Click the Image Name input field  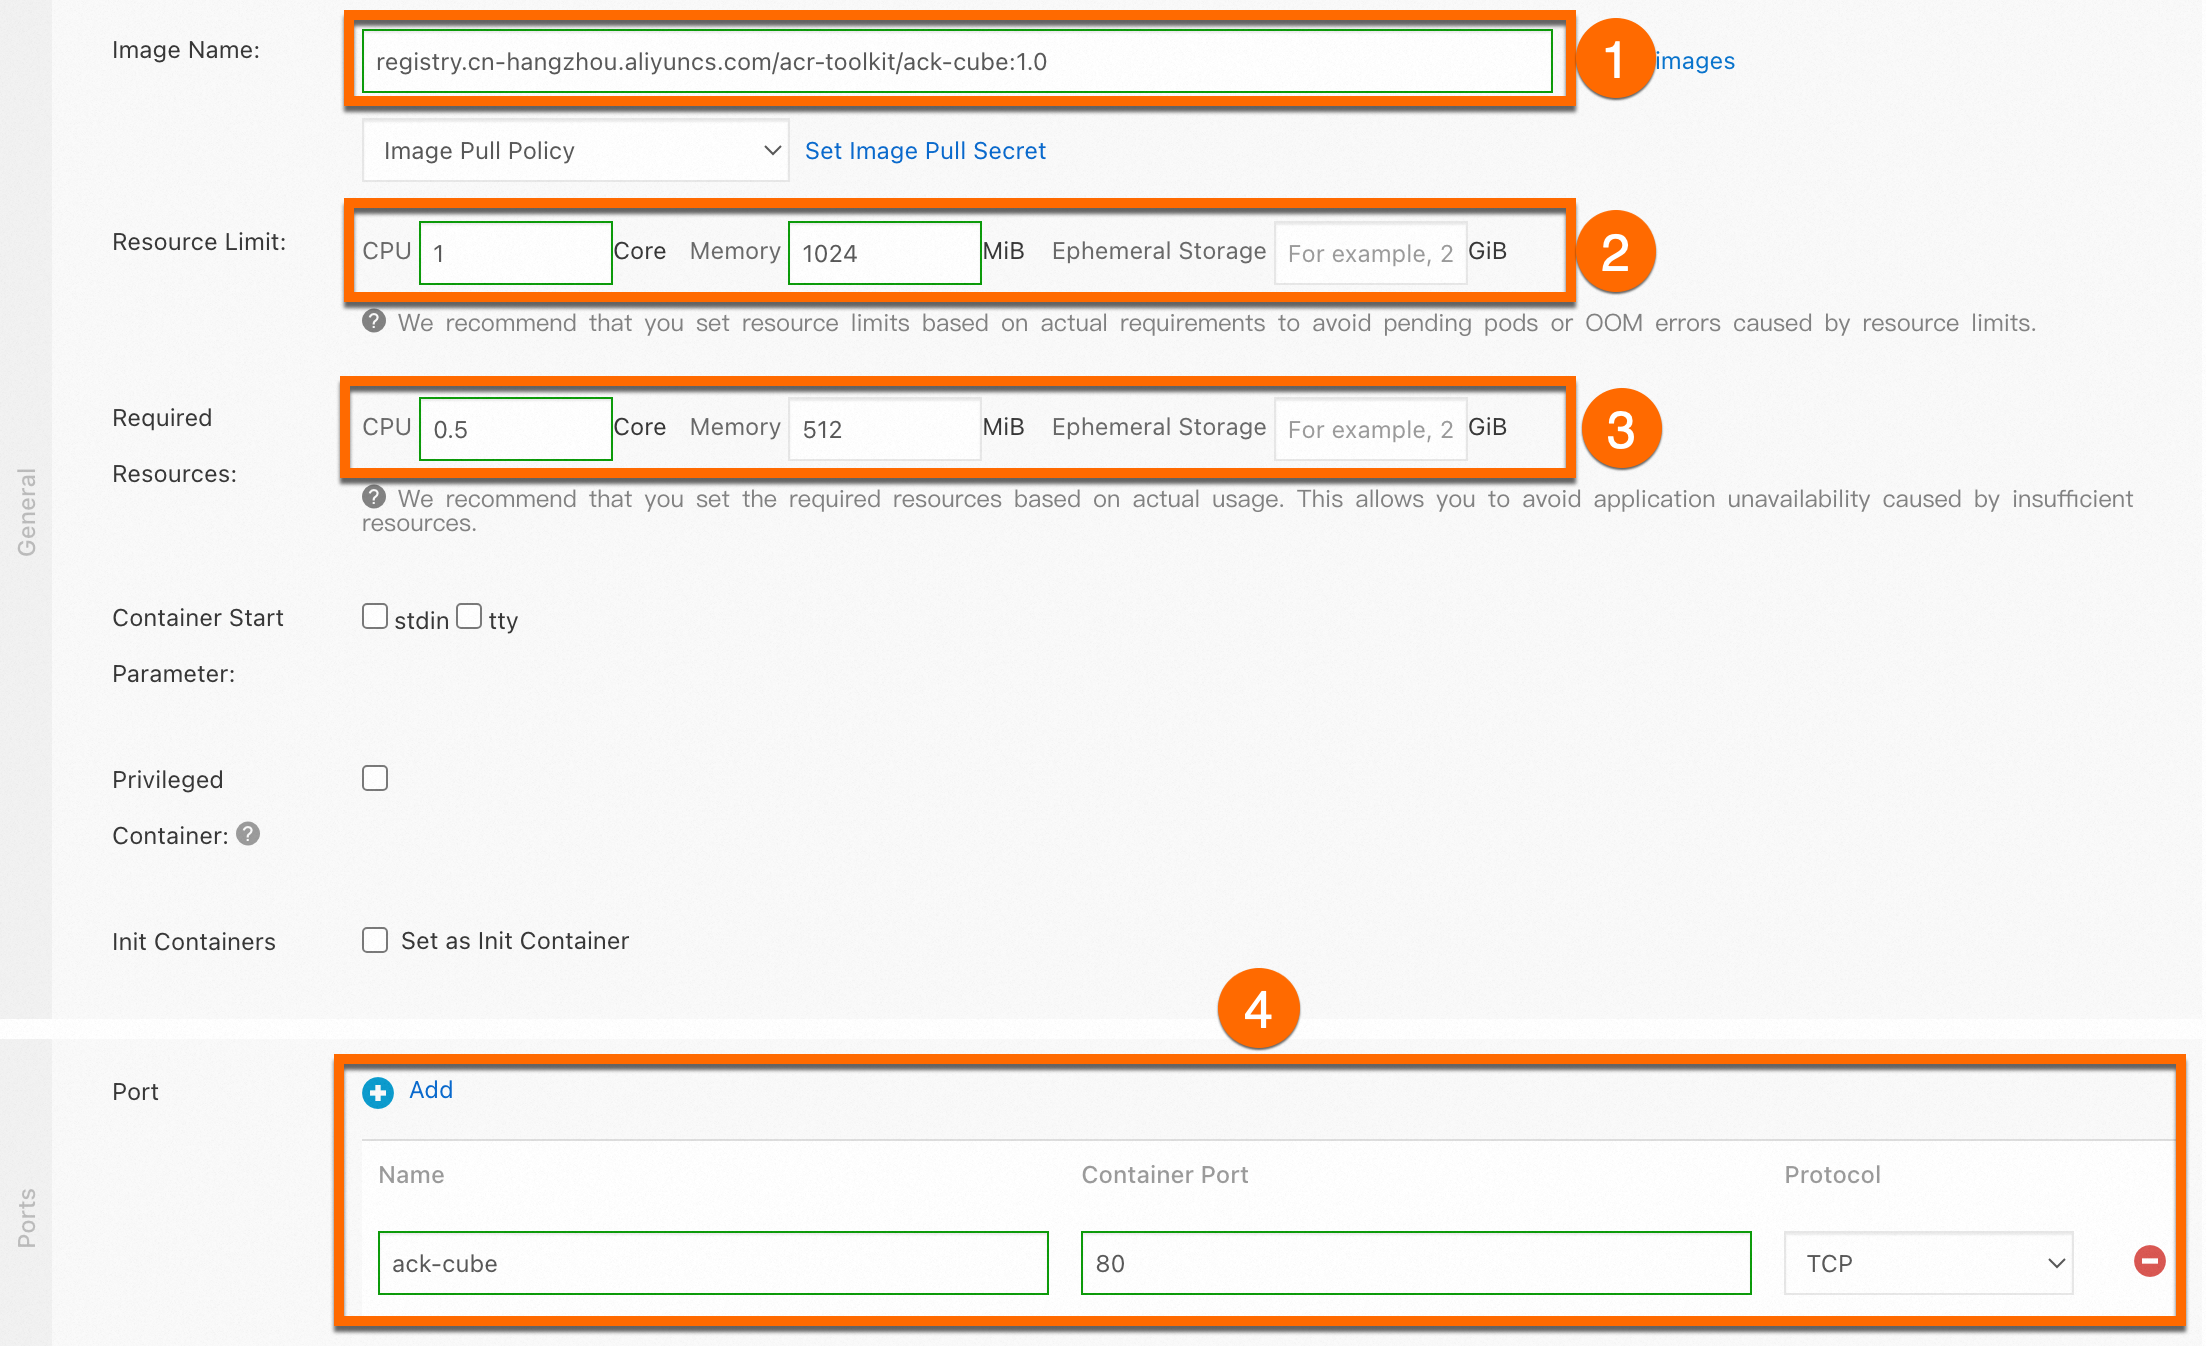955,61
